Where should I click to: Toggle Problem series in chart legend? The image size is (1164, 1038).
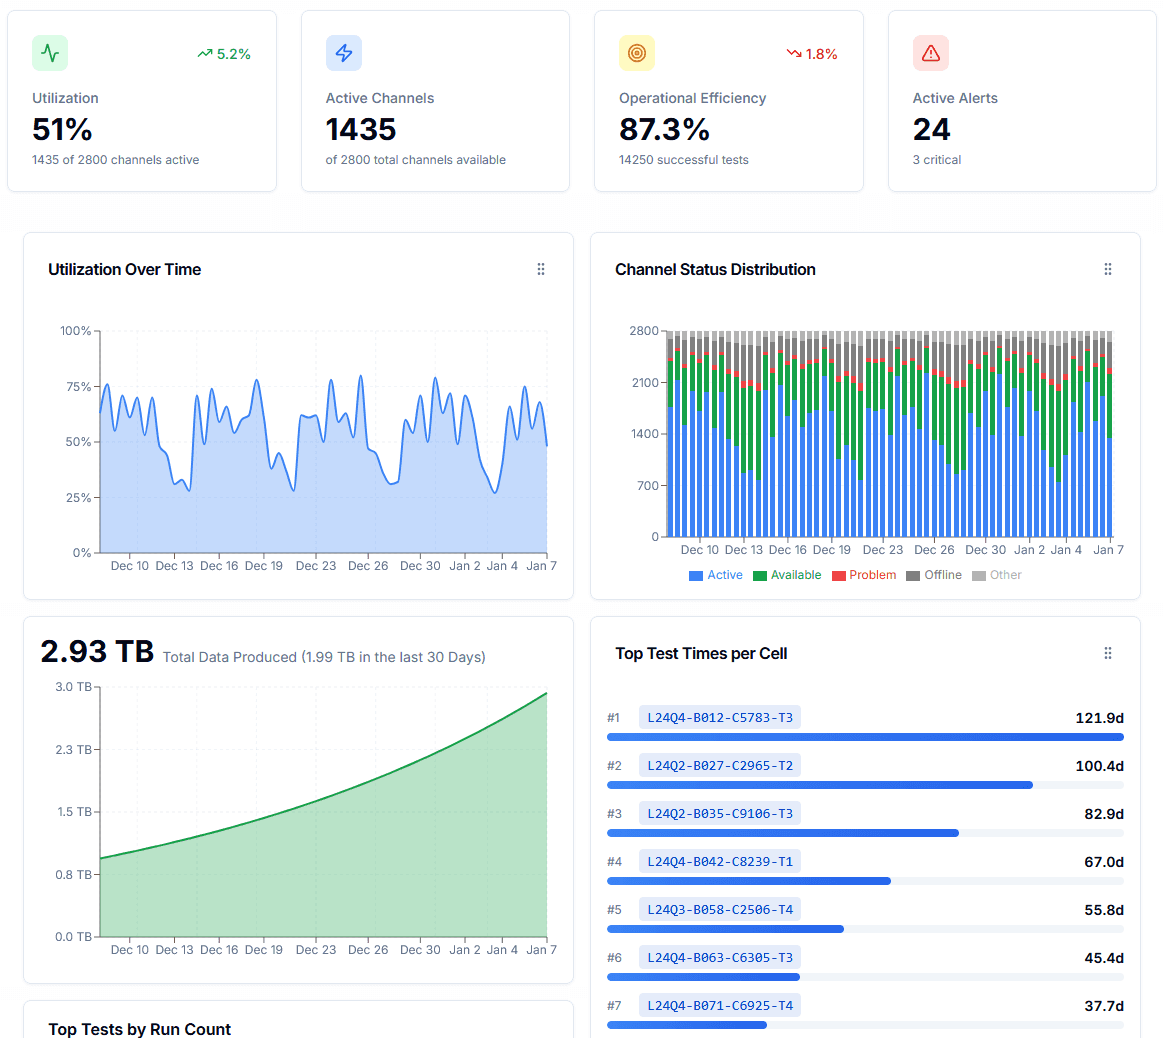tap(864, 575)
